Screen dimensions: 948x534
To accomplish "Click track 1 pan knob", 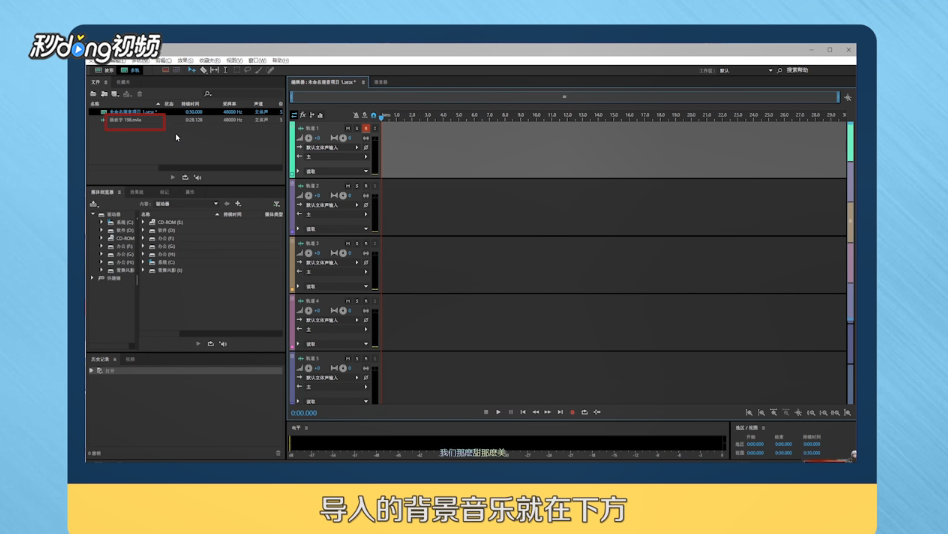I will [x=343, y=138].
